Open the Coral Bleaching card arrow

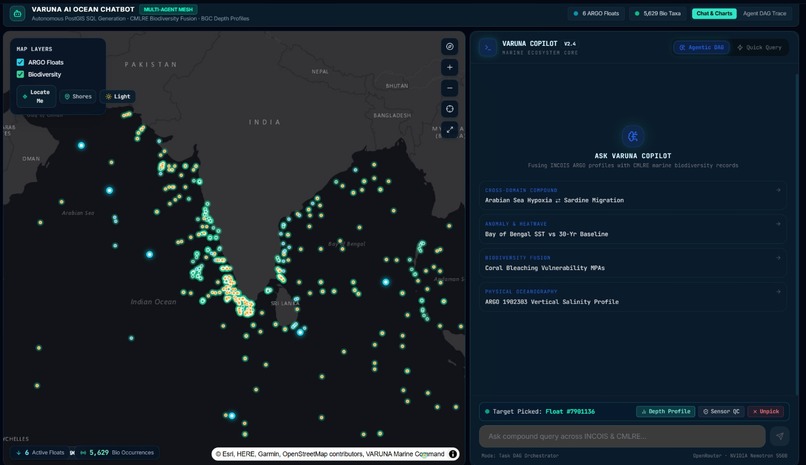778,258
